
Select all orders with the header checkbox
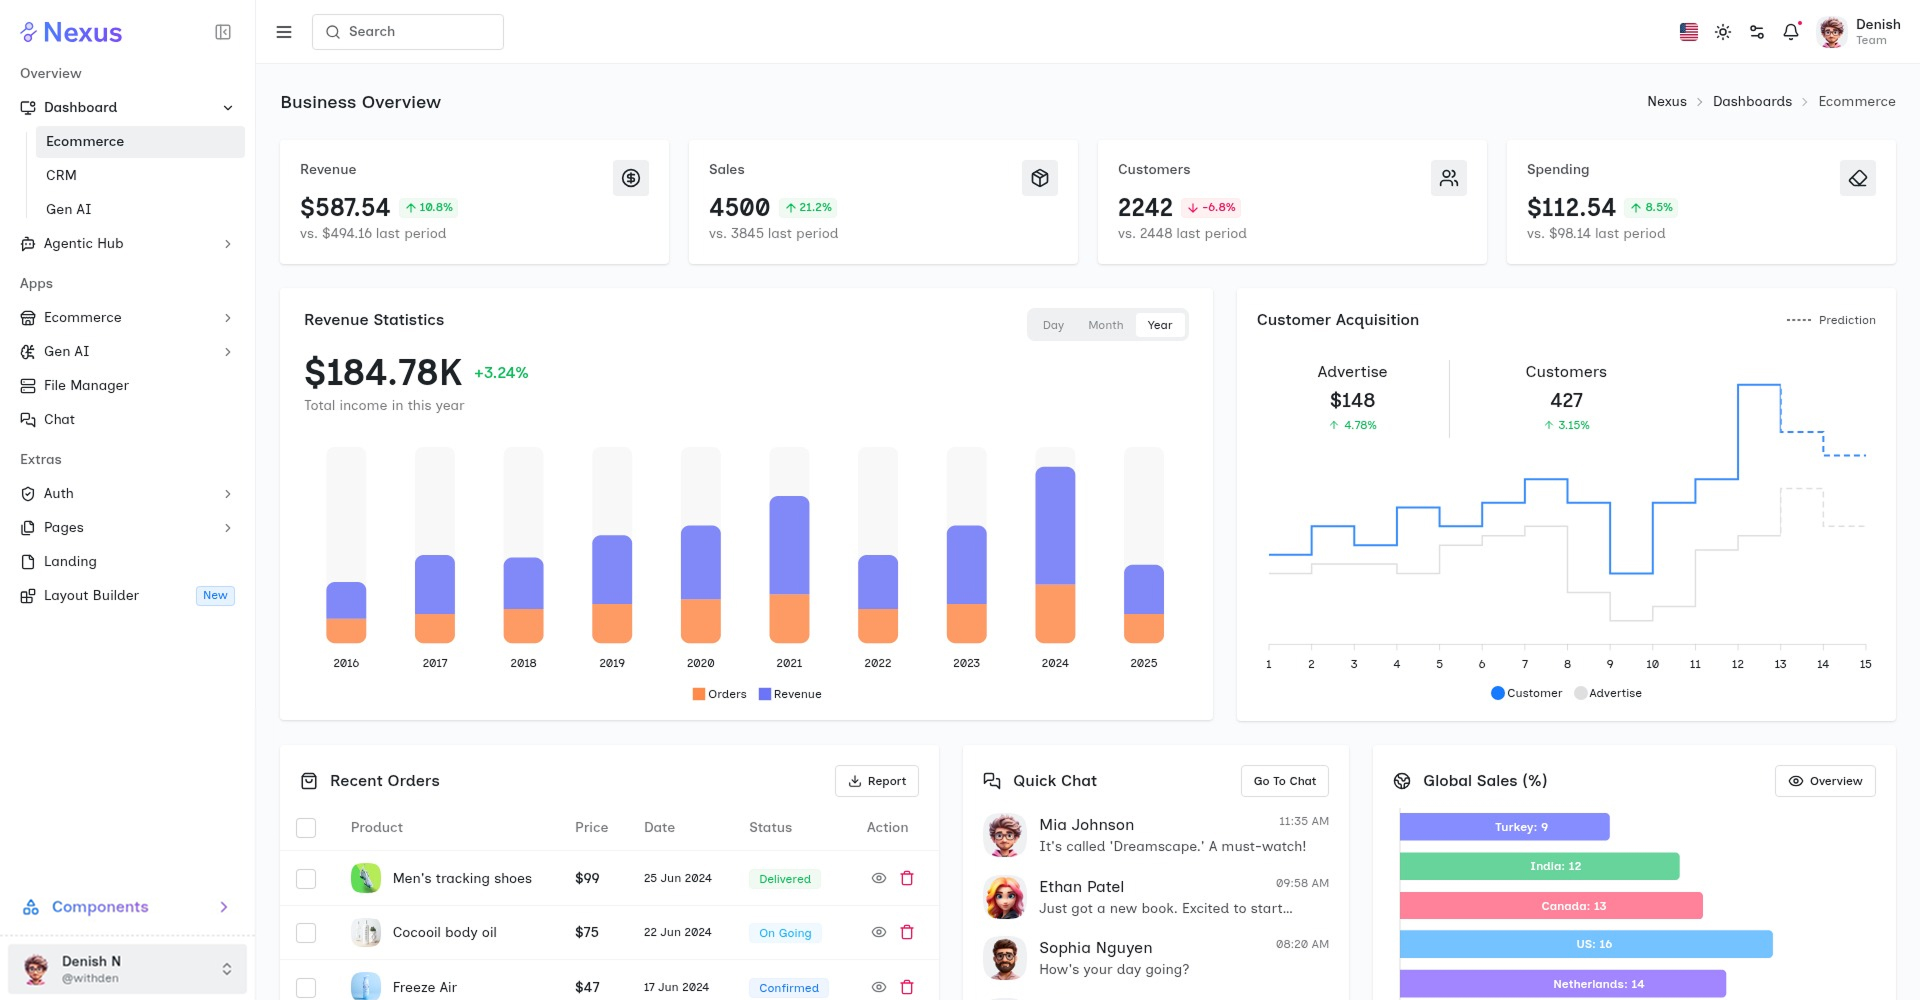coord(306,828)
